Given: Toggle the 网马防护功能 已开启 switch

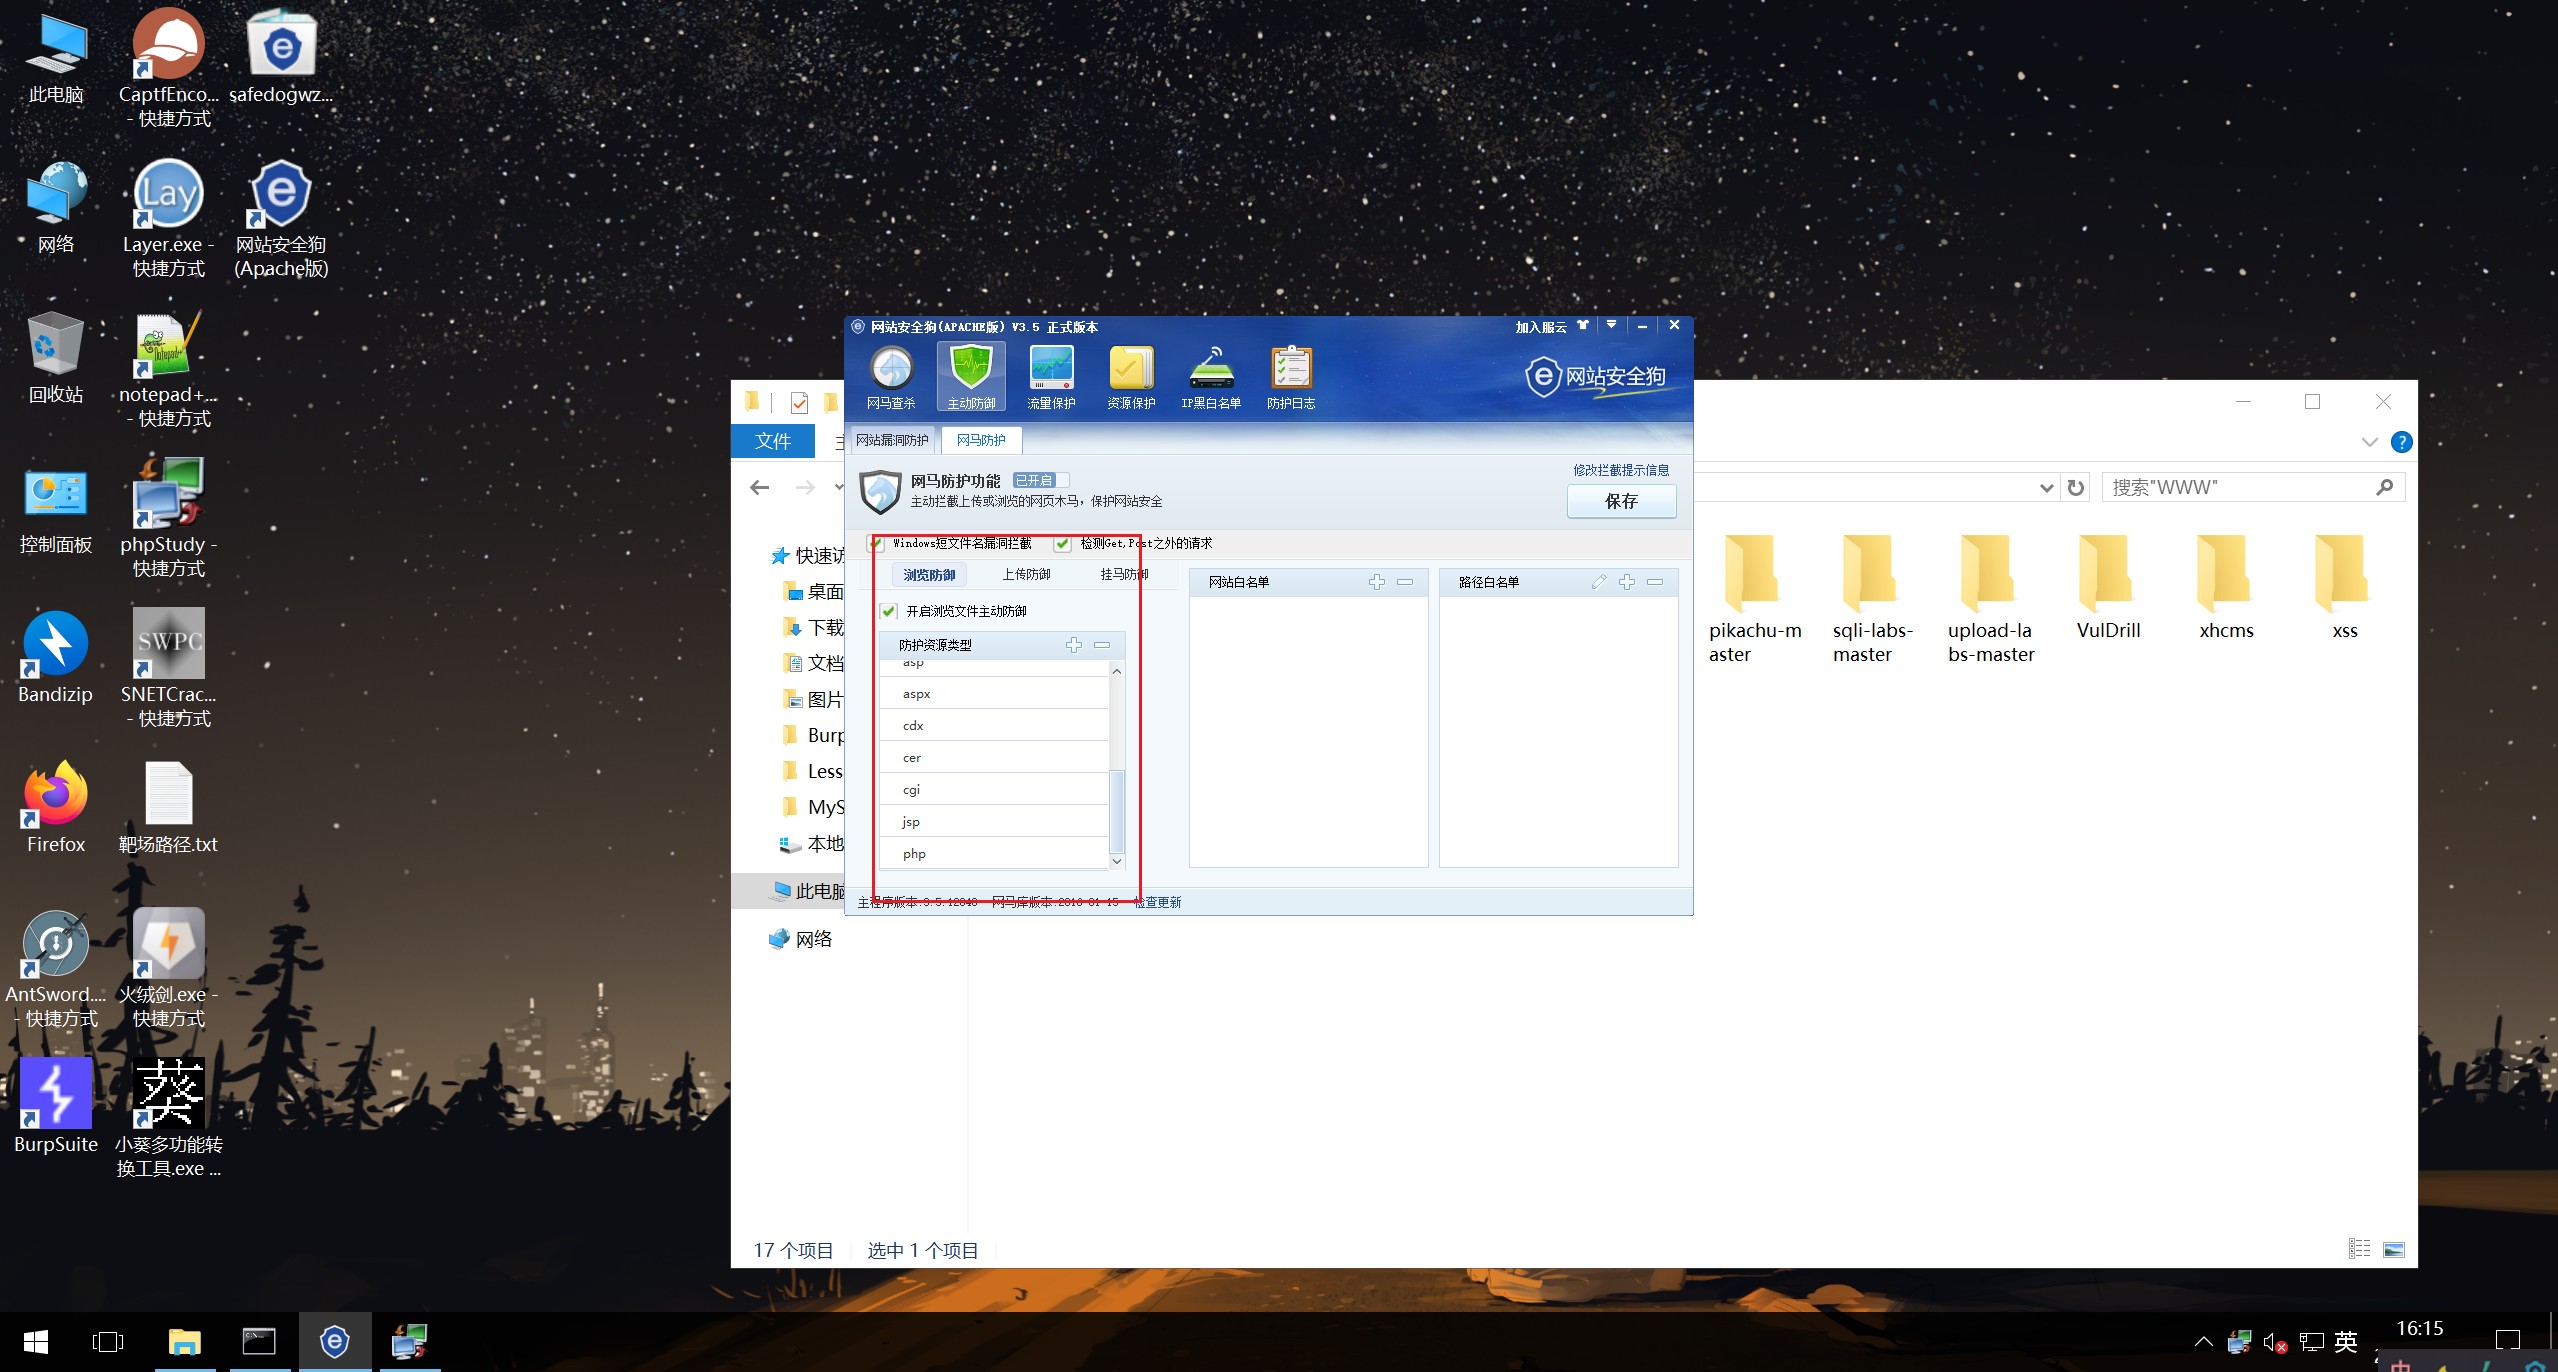Looking at the screenshot, I should click(x=1040, y=480).
